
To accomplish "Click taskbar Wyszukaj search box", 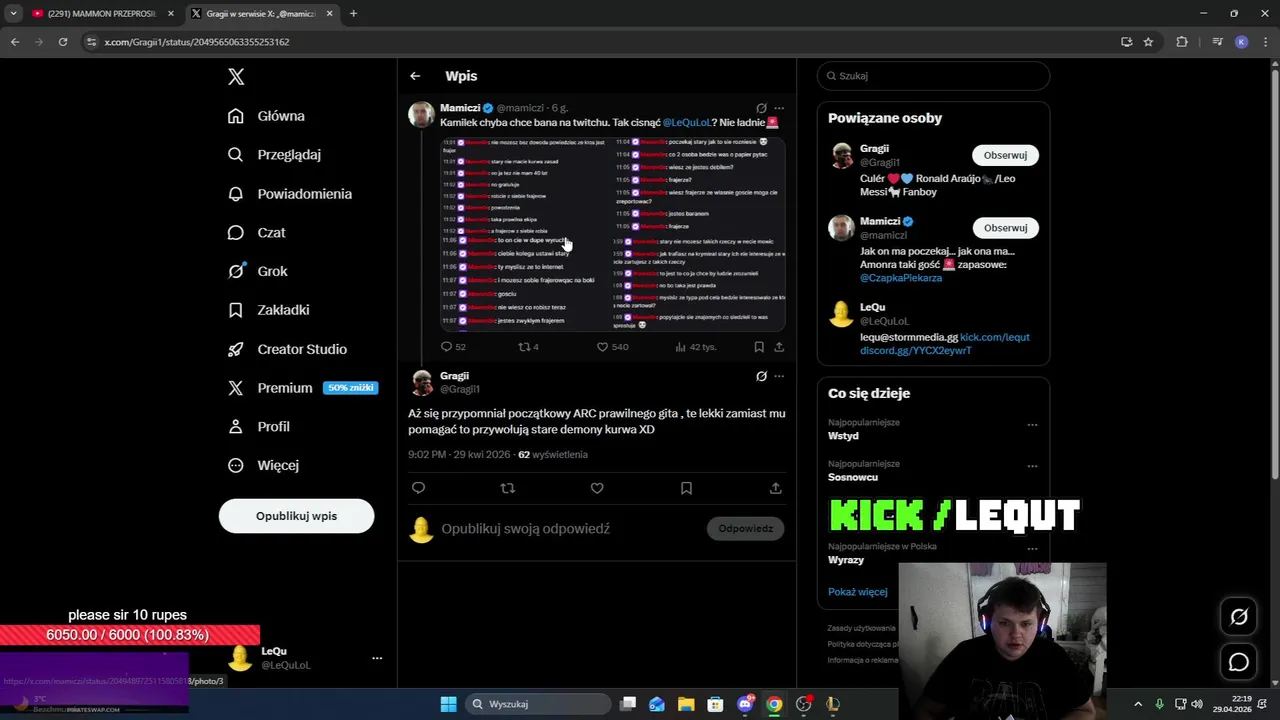I will [x=537, y=704].
